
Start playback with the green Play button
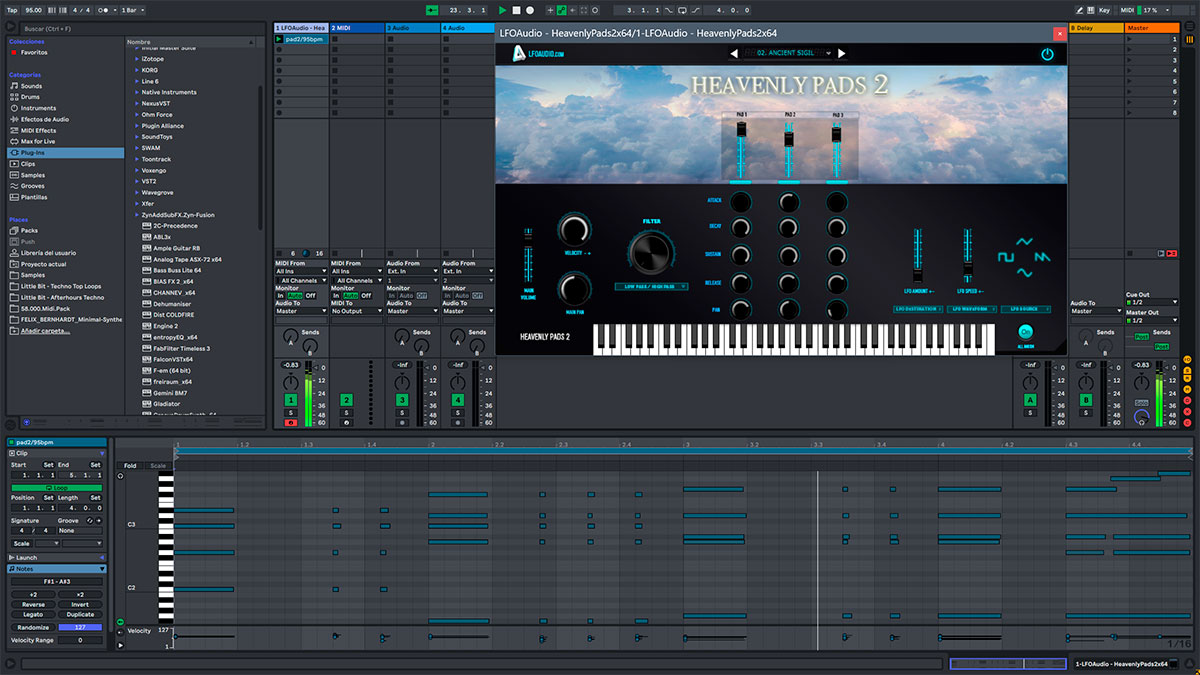(503, 9)
